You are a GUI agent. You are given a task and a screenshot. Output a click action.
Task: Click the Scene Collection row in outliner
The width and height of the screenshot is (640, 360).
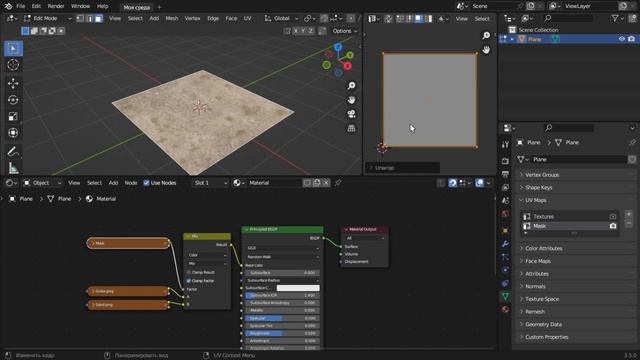click(538, 30)
